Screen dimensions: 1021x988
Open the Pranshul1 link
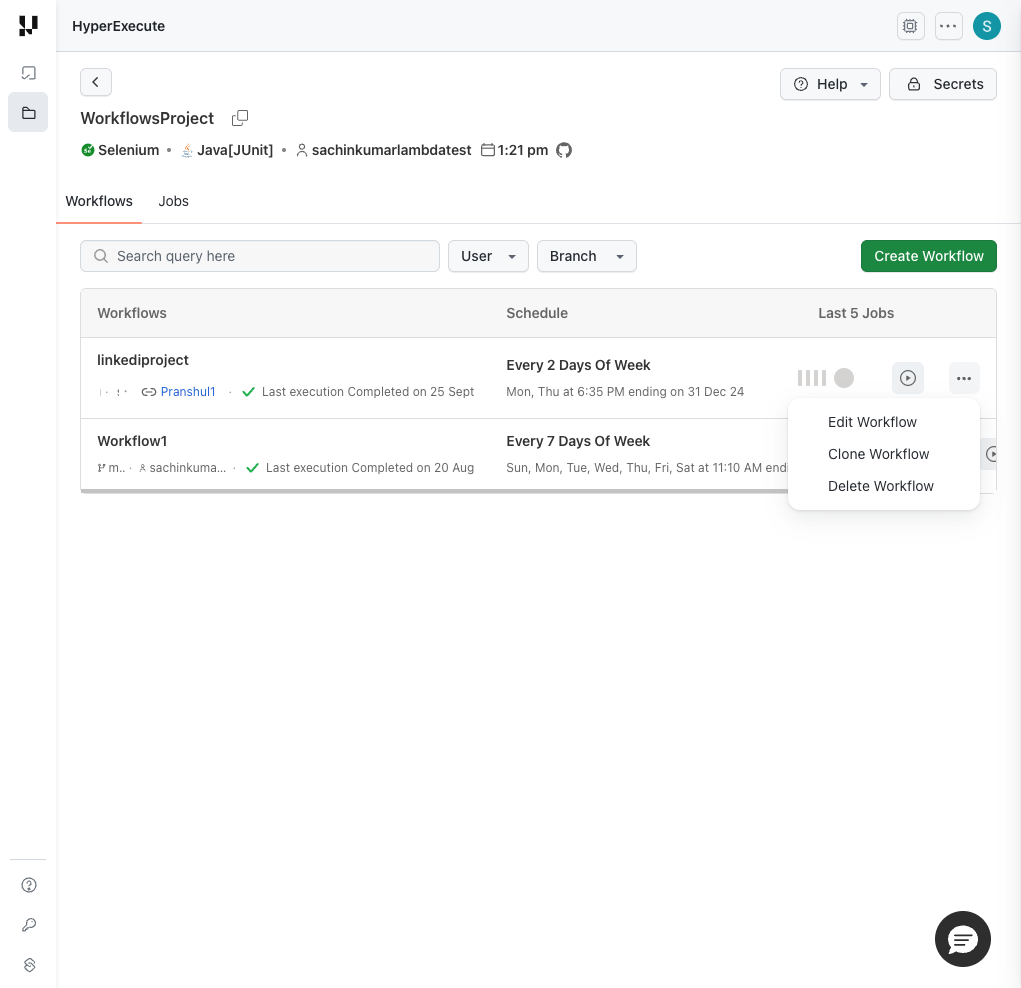(x=188, y=392)
